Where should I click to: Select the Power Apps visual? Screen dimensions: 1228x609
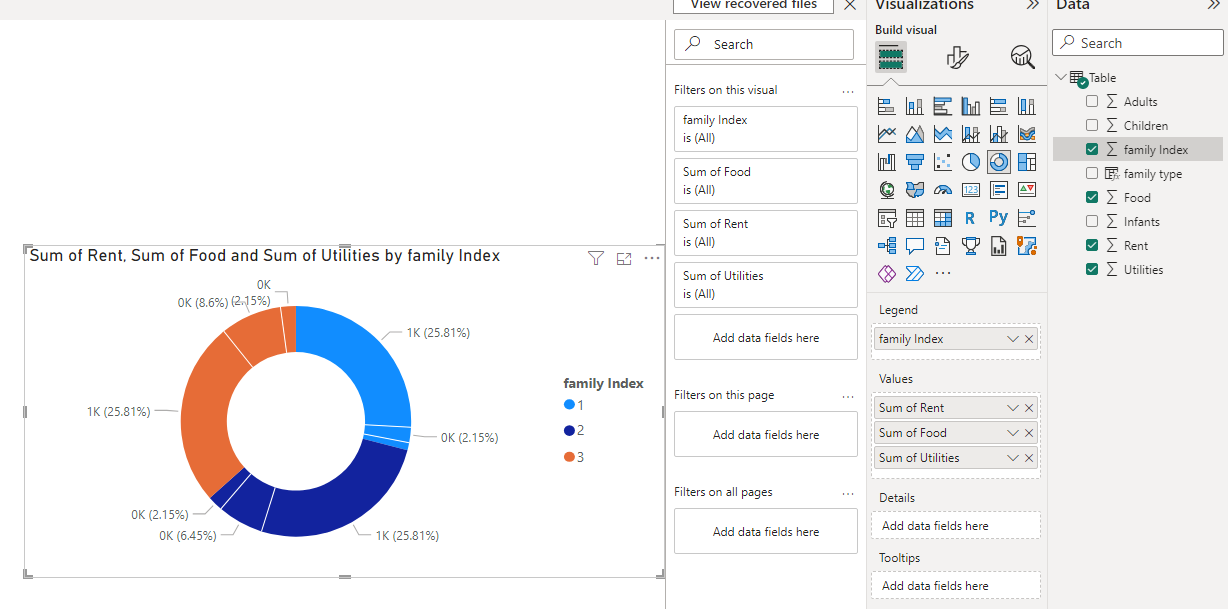[x=887, y=273]
